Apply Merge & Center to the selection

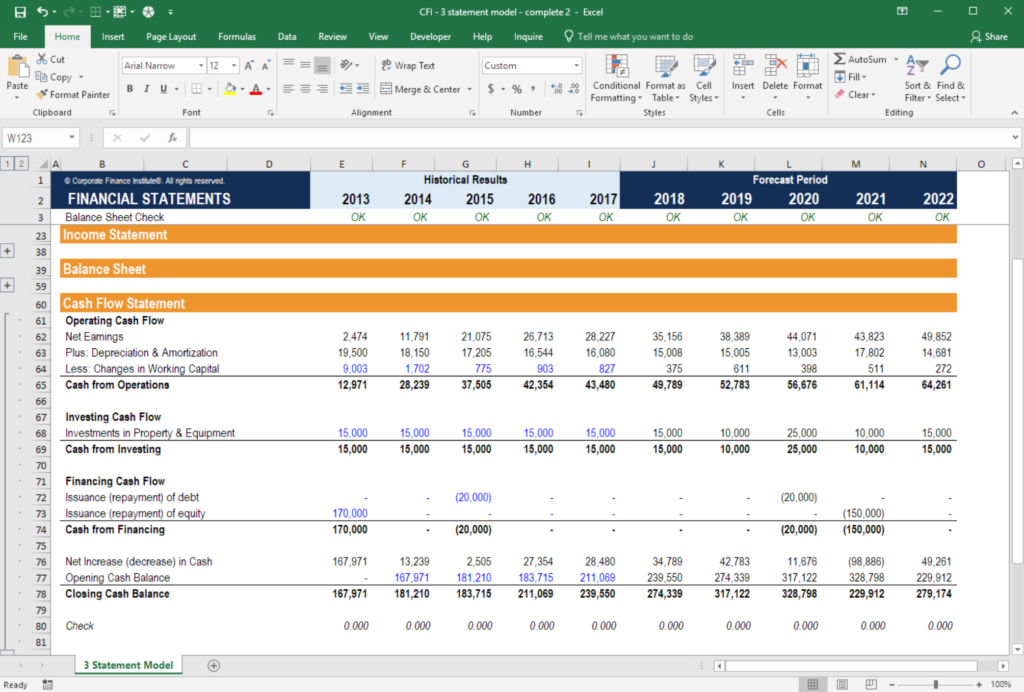[x=420, y=89]
